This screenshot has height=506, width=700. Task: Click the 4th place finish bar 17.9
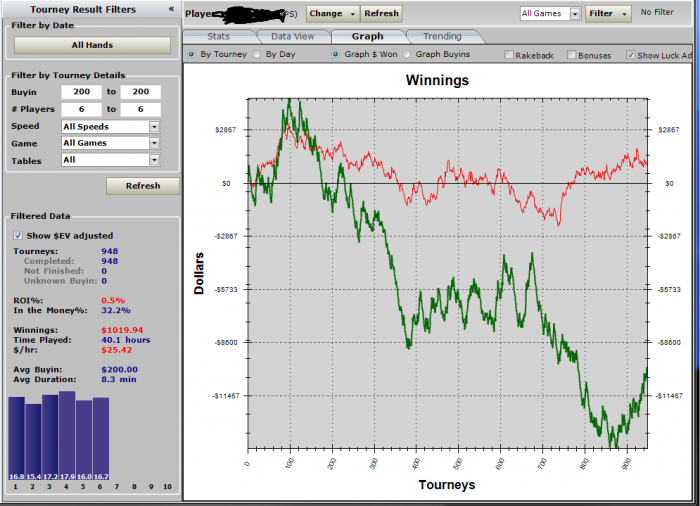click(67, 436)
